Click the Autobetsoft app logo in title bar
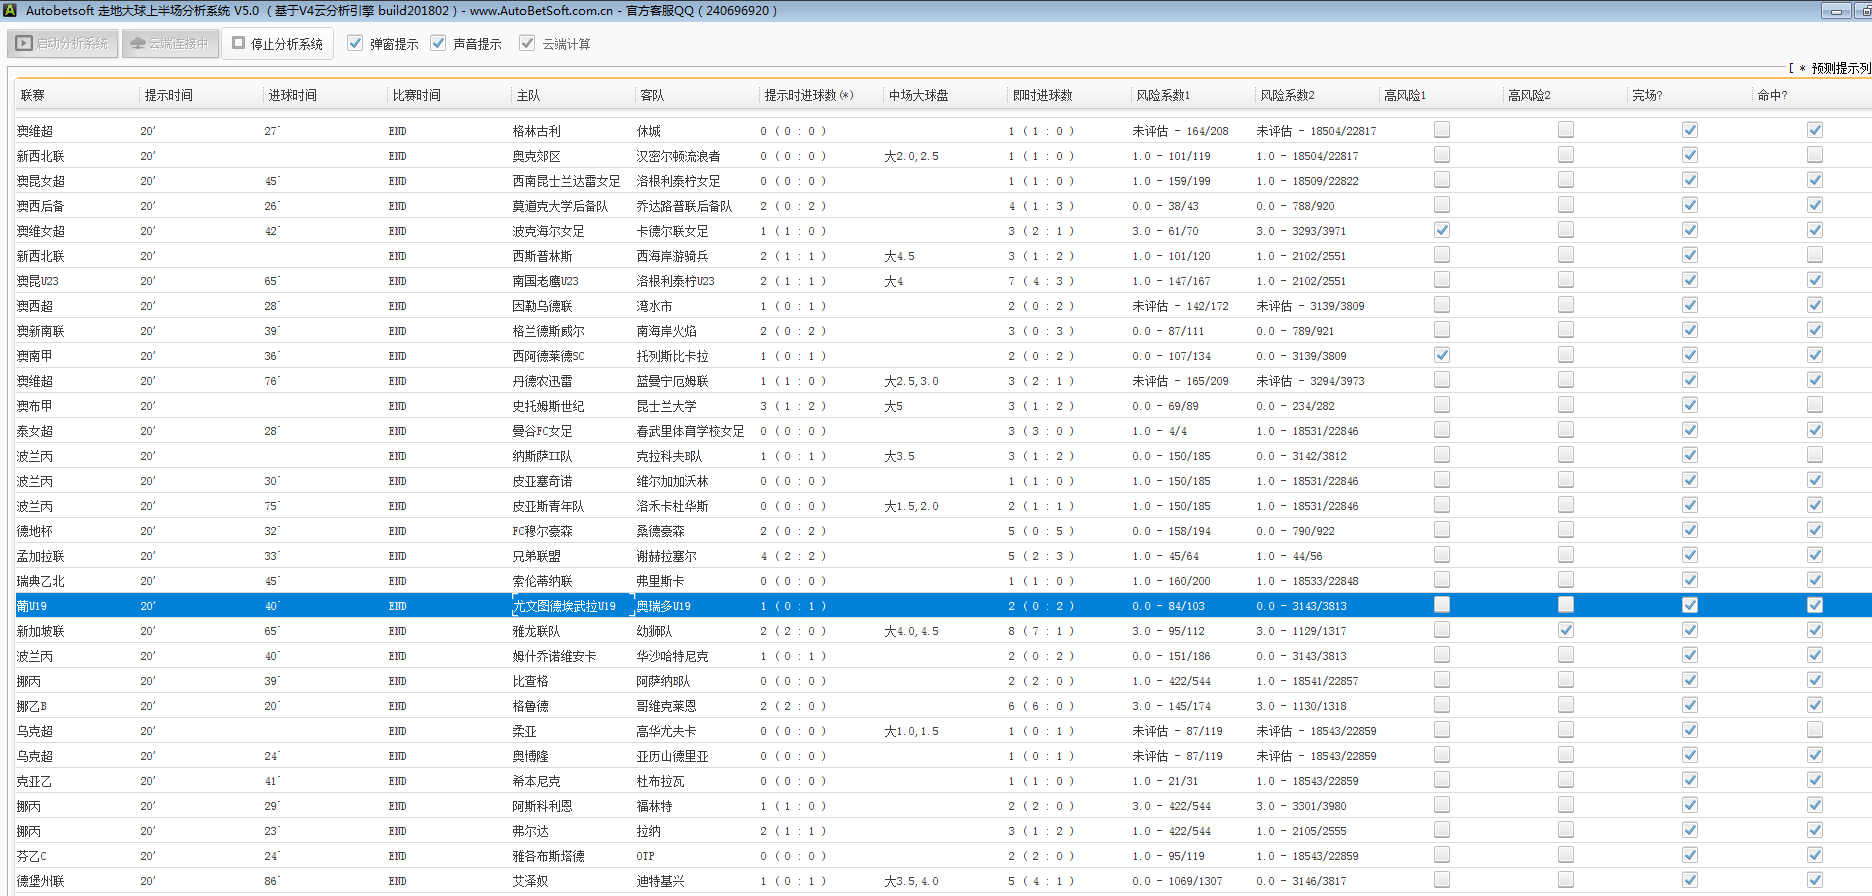 click(11, 10)
